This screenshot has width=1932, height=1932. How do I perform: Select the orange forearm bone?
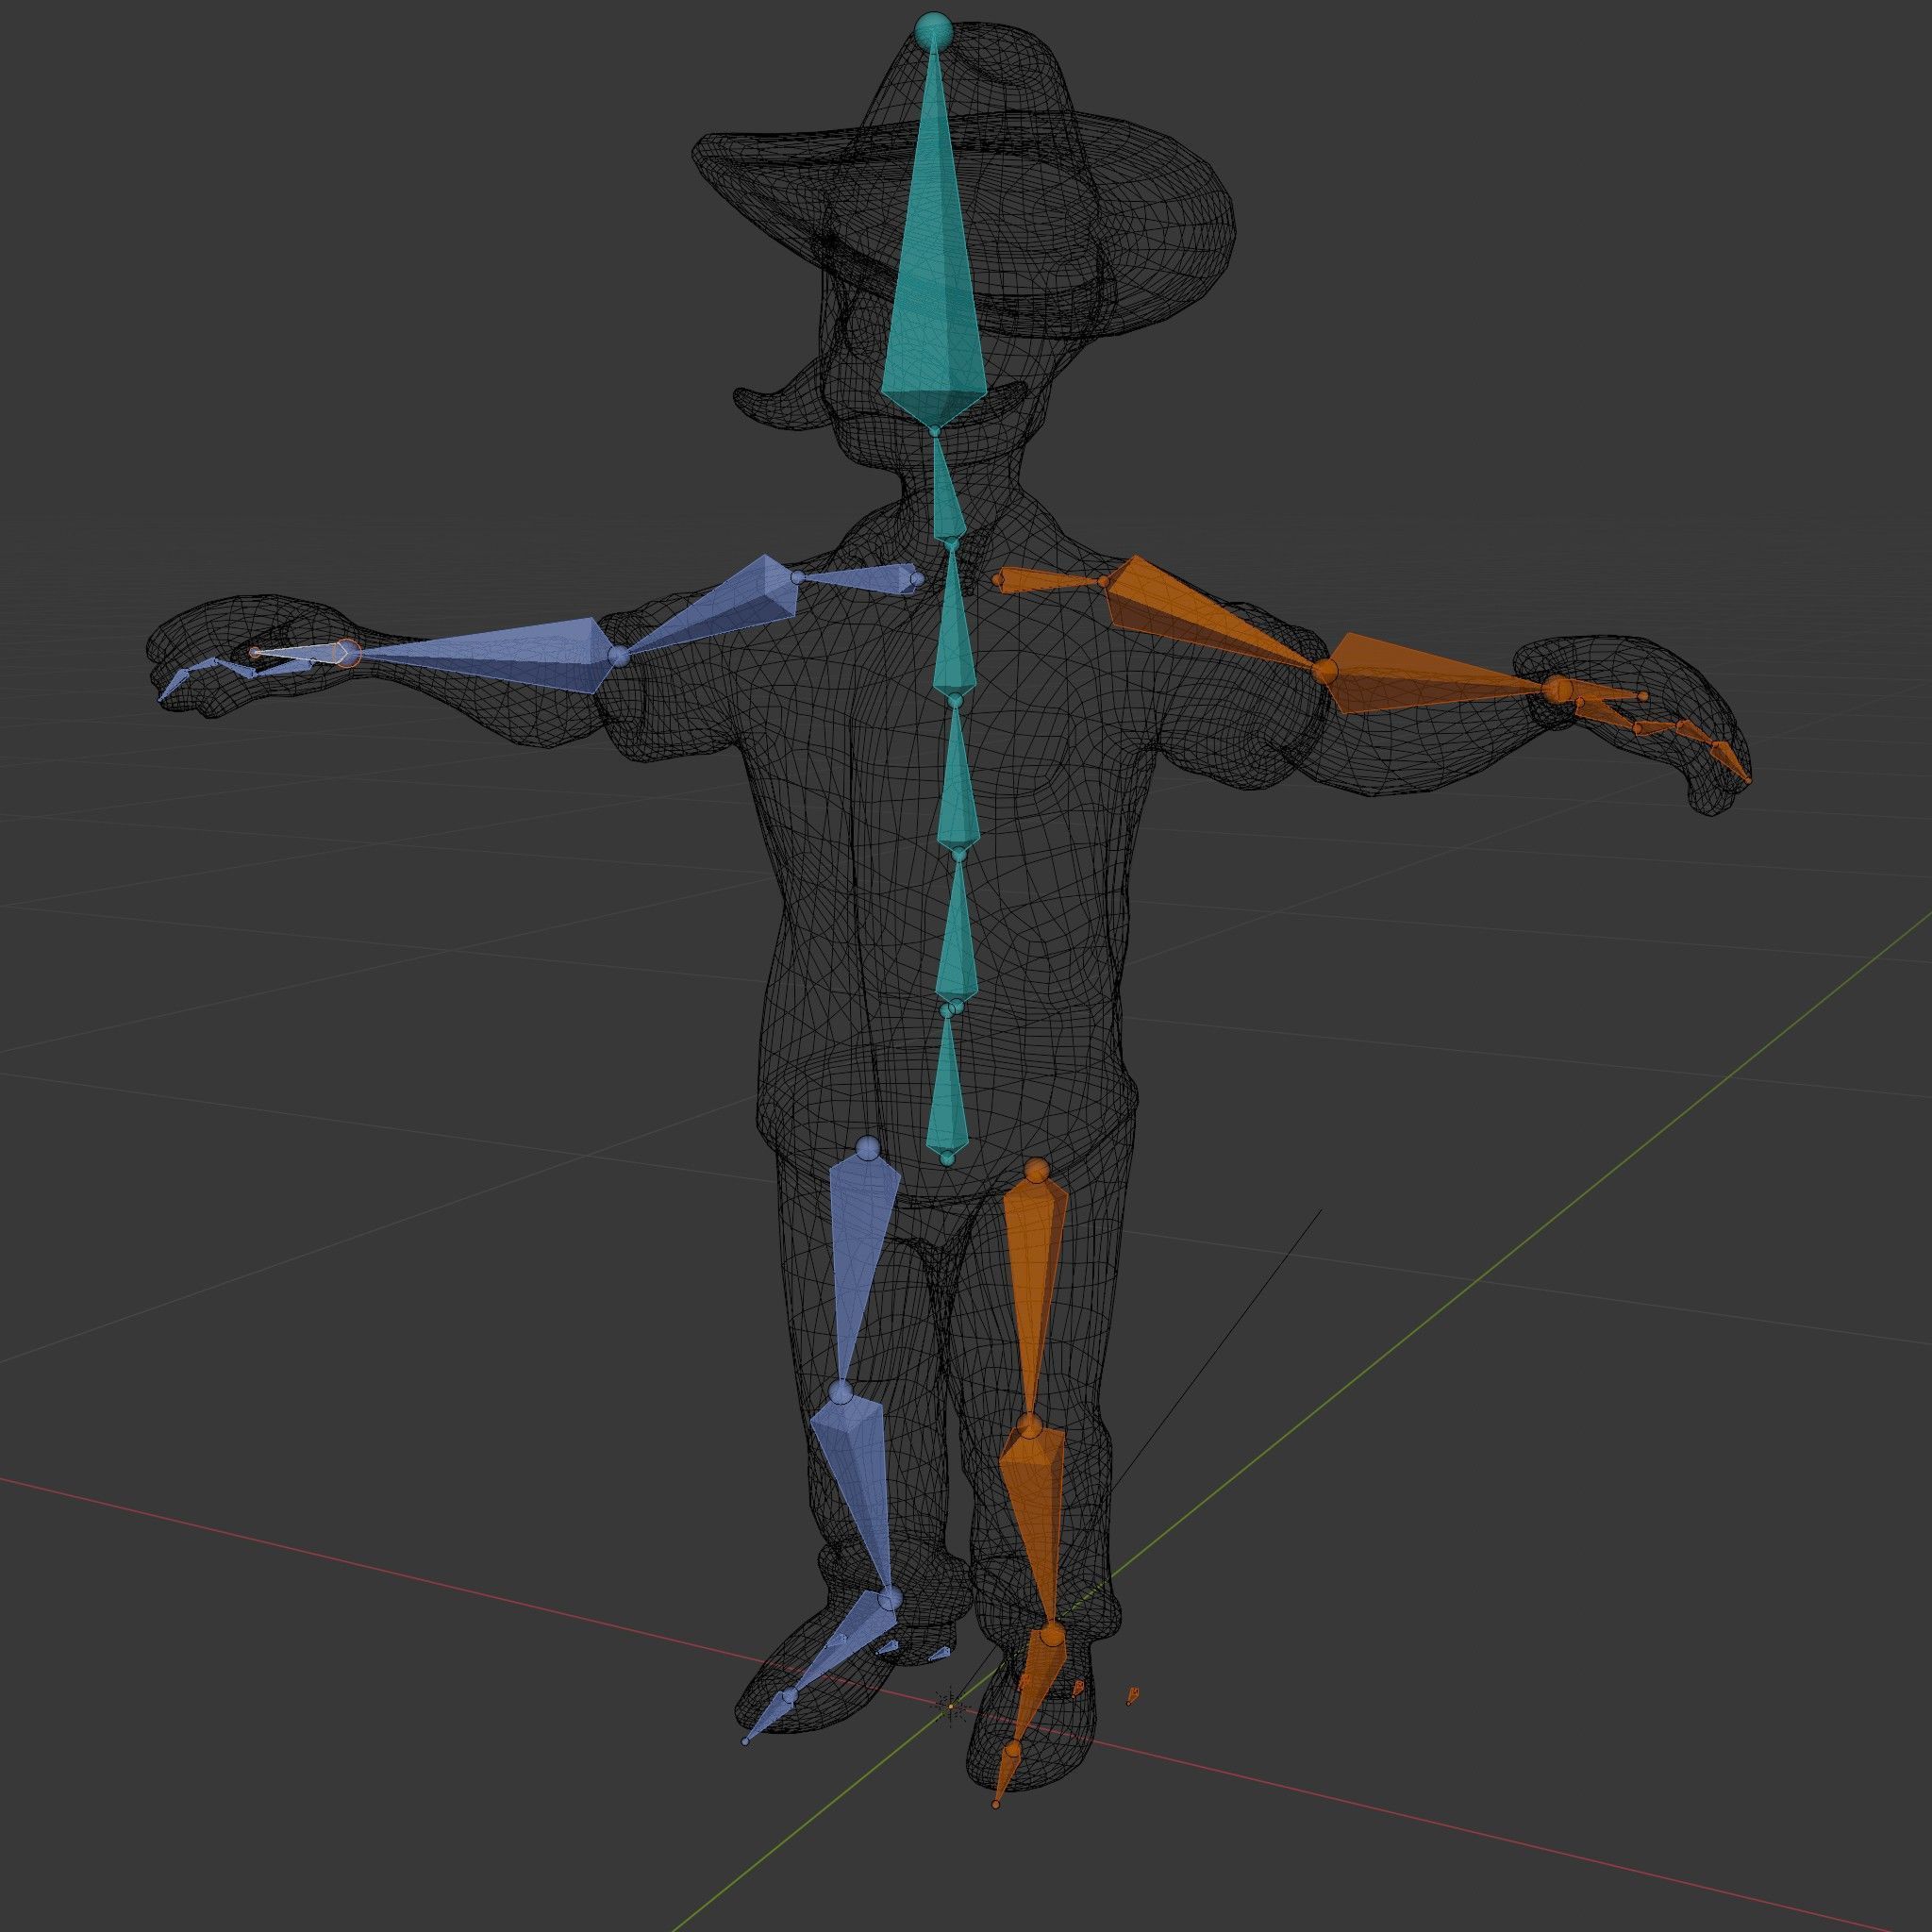(1440, 675)
